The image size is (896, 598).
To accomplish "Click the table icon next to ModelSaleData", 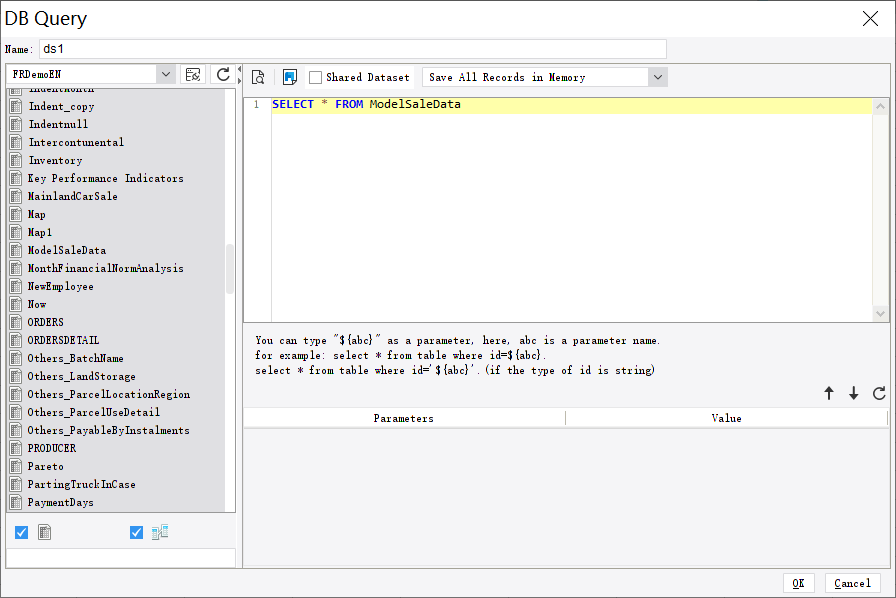I will [16, 251].
